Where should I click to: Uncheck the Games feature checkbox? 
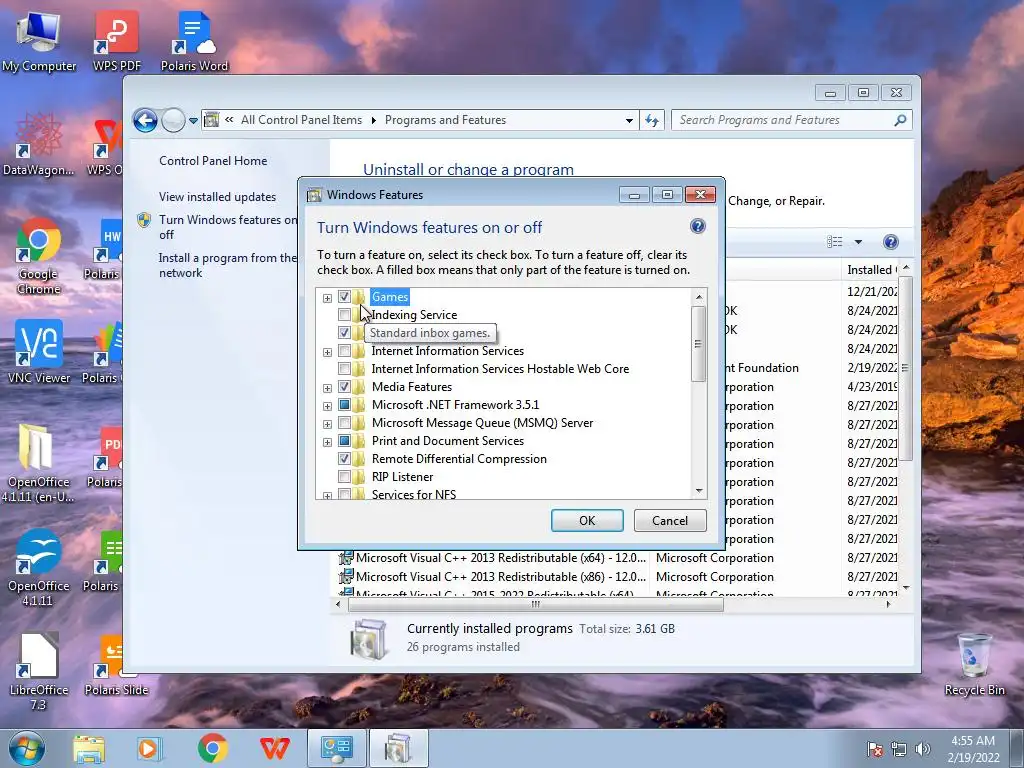click(x=344, y=296)
